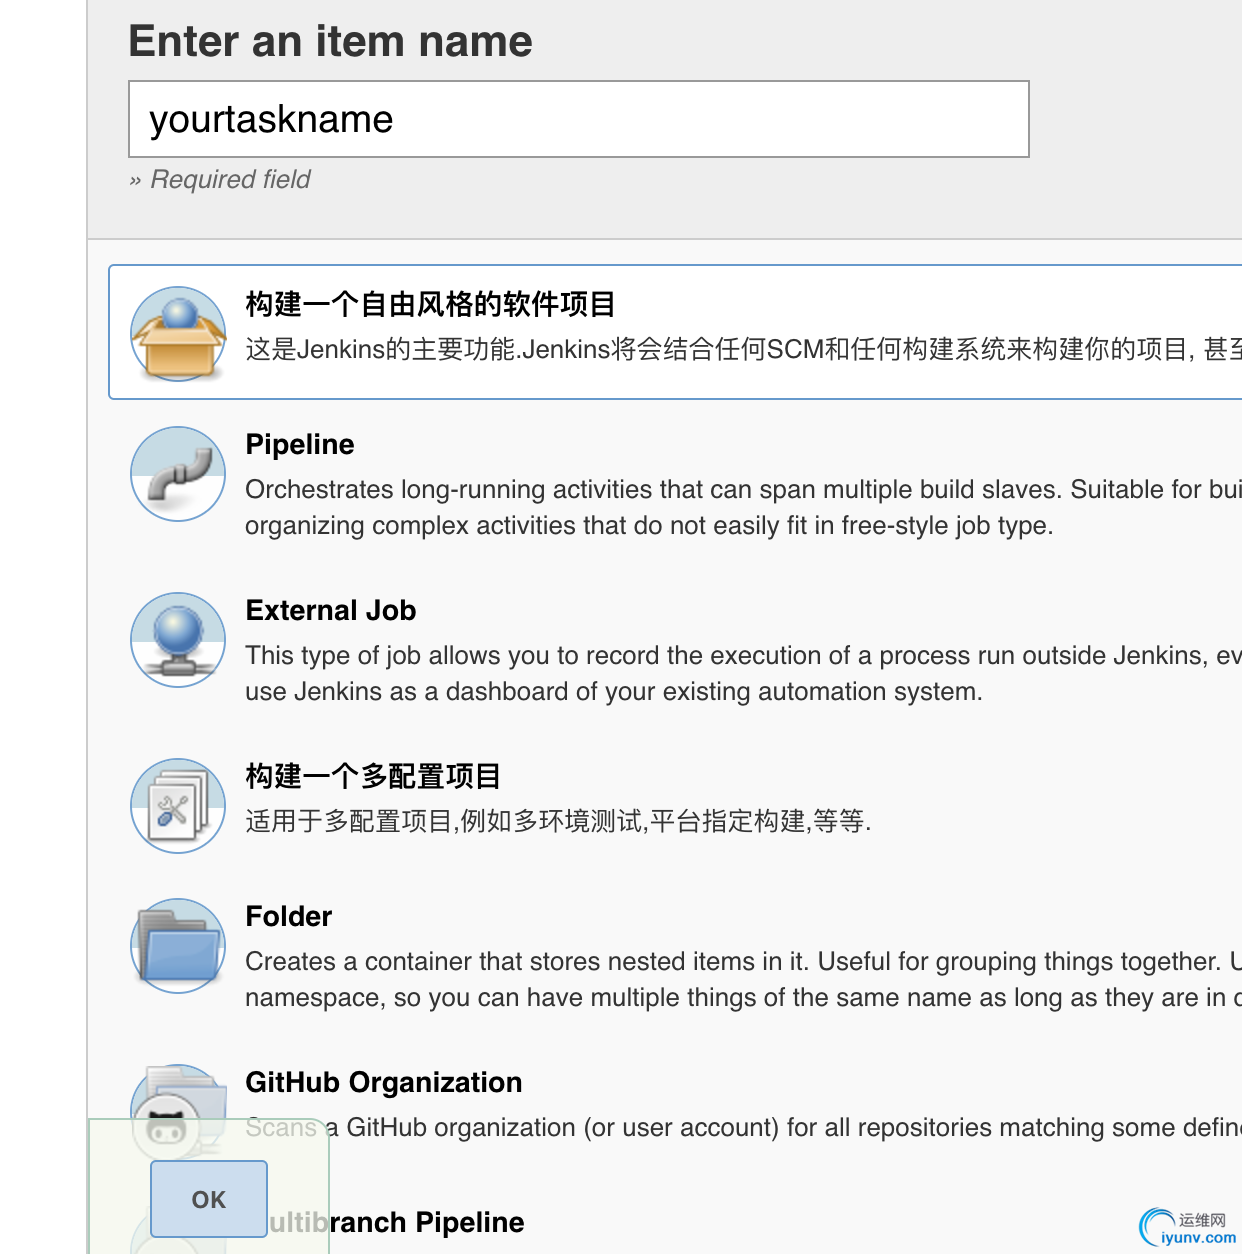Click the OK button
1242x1254 pixels.
pos(209,1199)
